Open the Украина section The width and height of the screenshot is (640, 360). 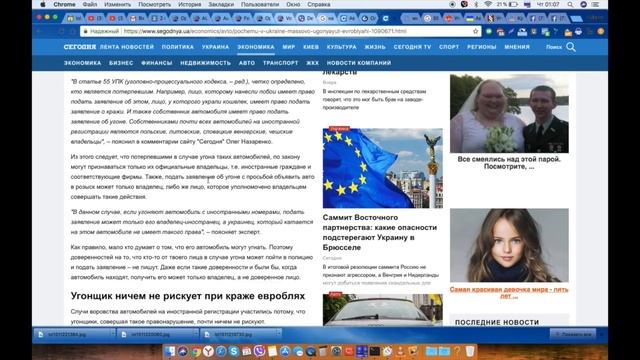[216, 47]
